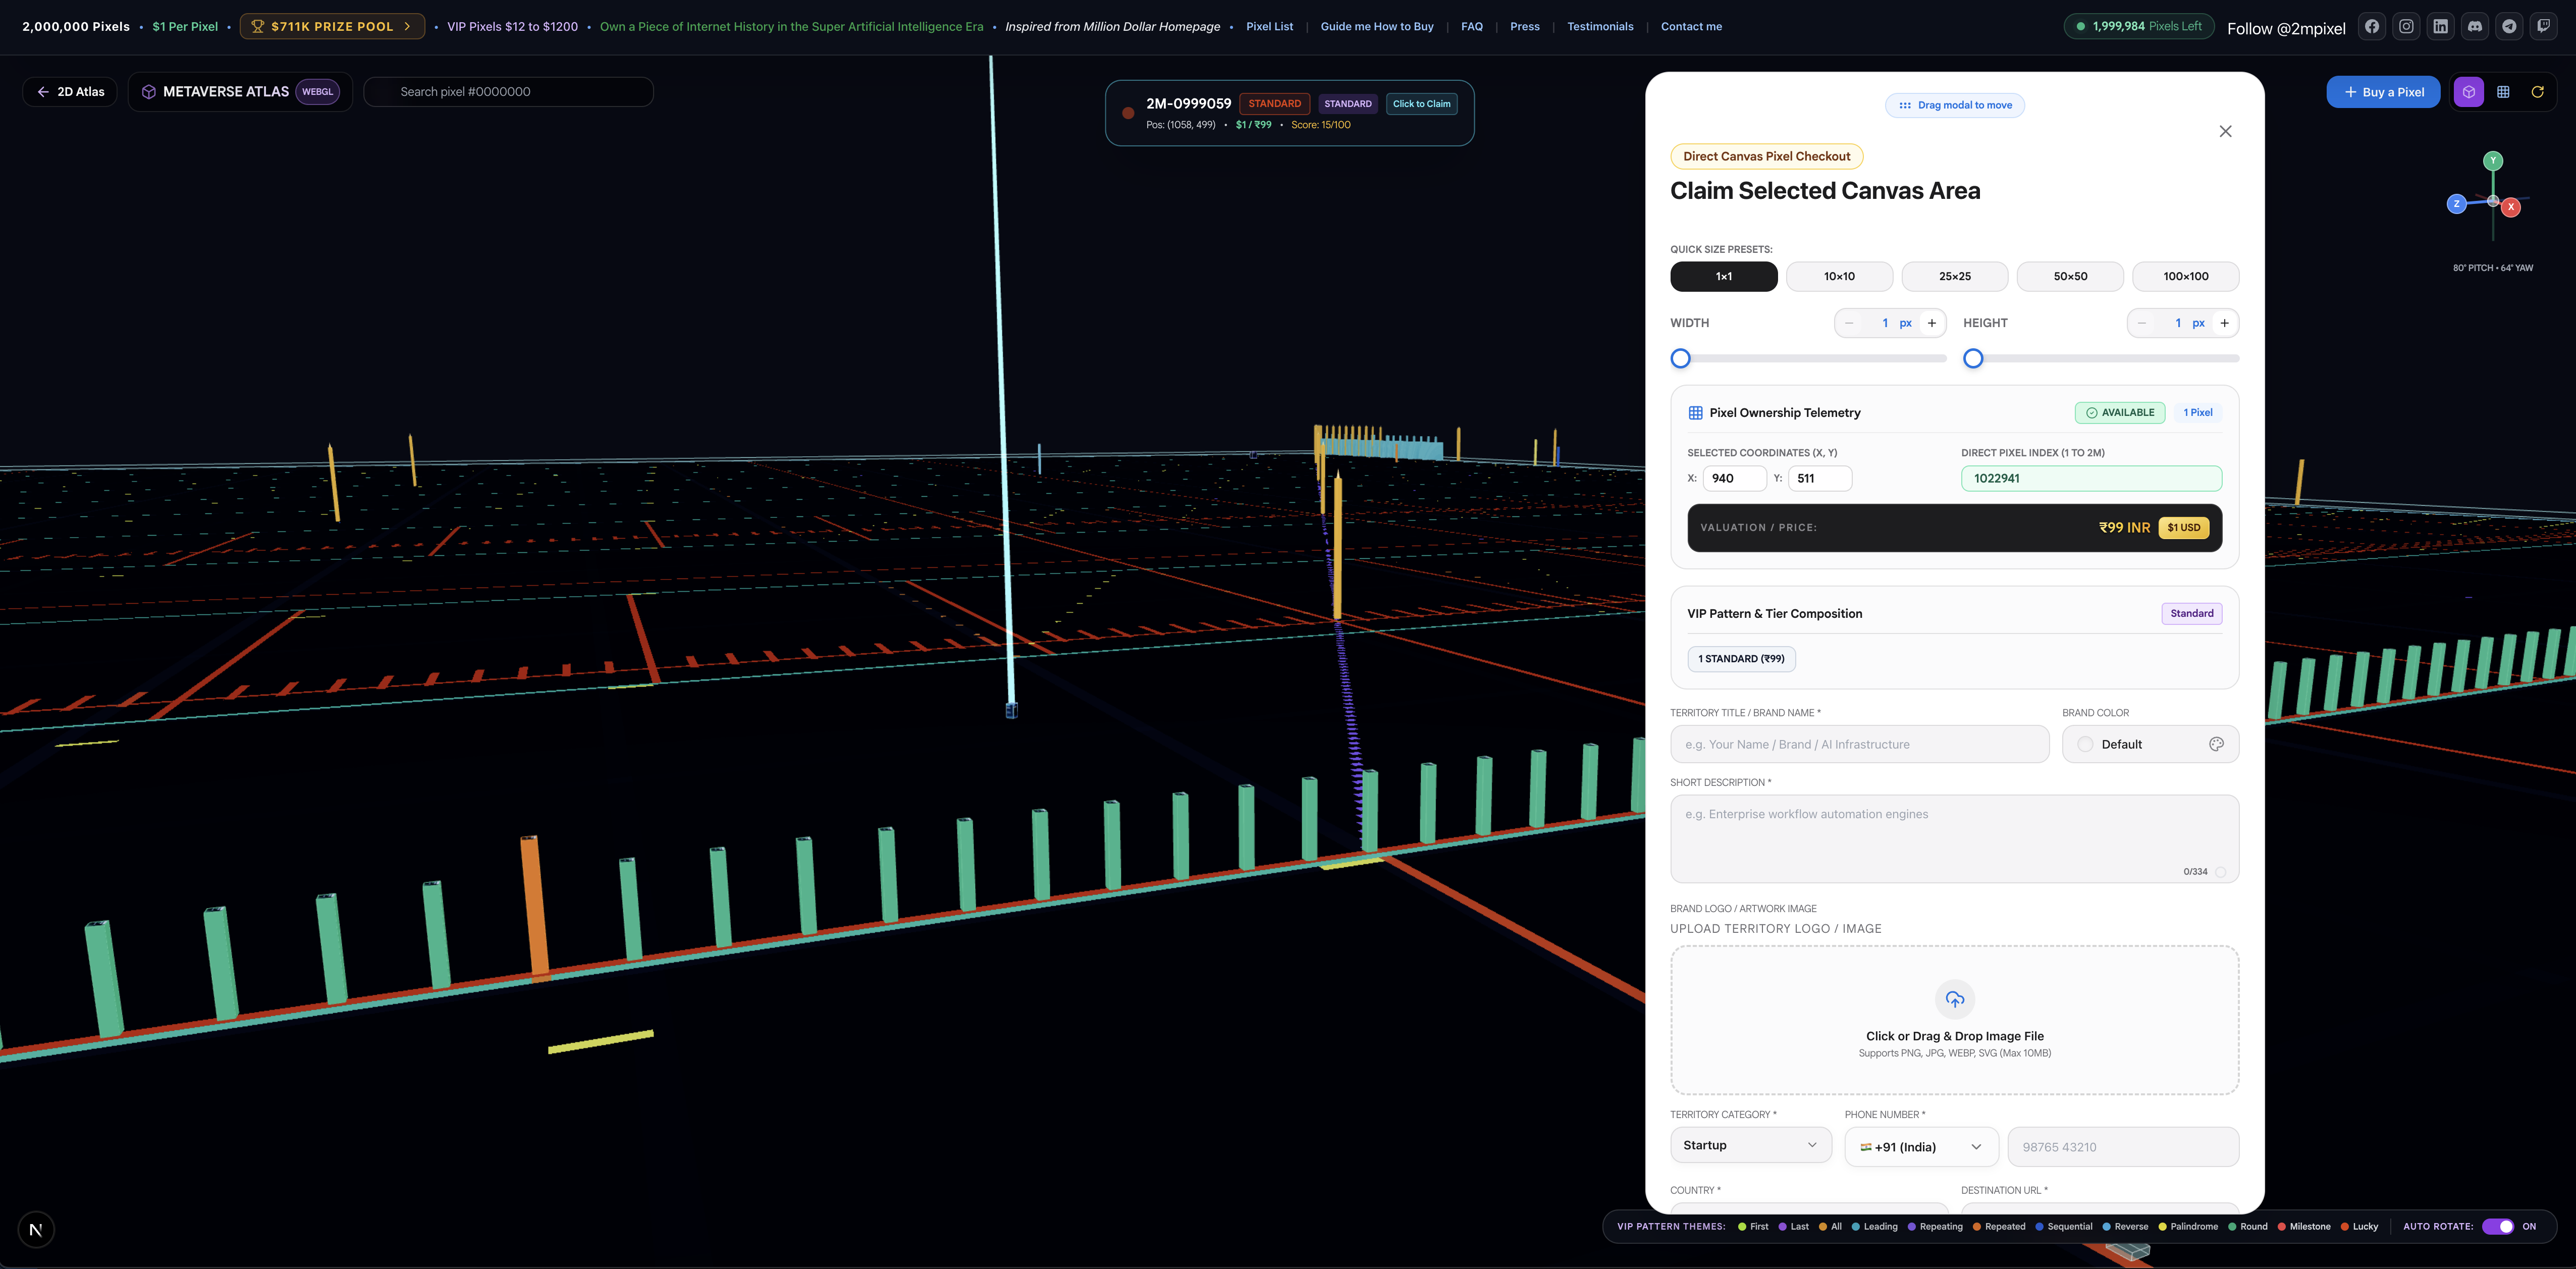This screenshot has height=1269, width=2576.
Task: Open the Facebook social icon
Action: tap(2372, 27)
